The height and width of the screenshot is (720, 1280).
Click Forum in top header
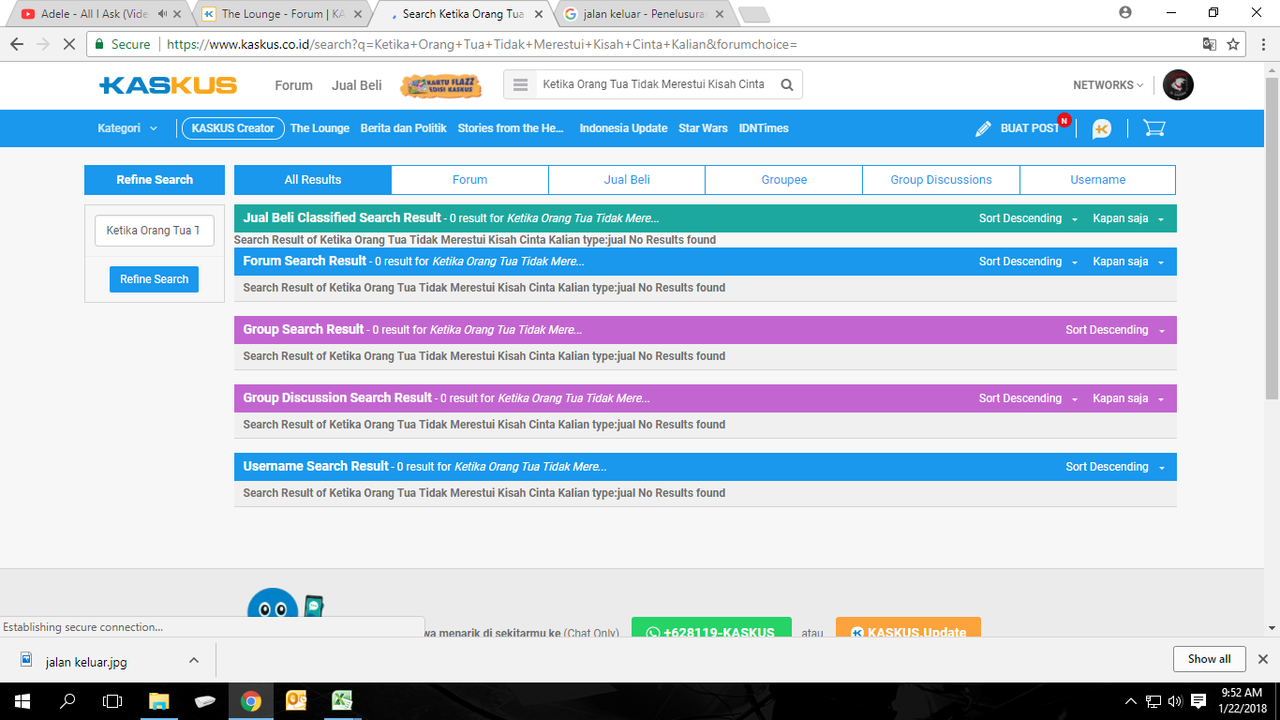[294, 85]
